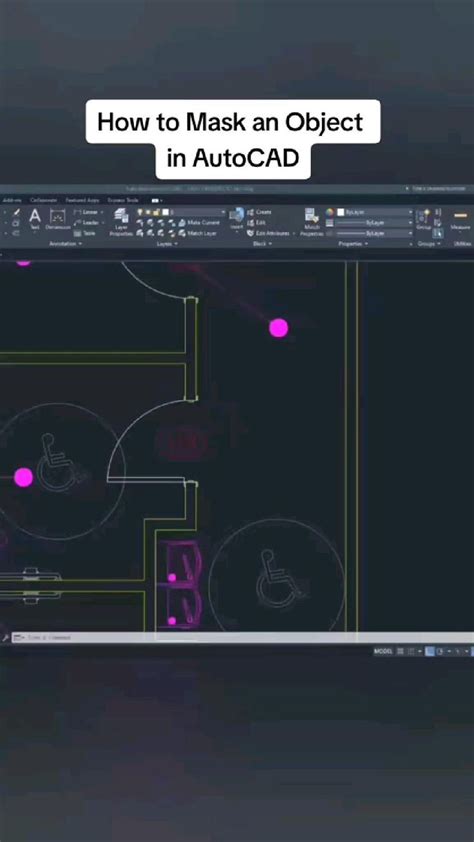
Task: Click Edit block button
Action: click(256, 222)
